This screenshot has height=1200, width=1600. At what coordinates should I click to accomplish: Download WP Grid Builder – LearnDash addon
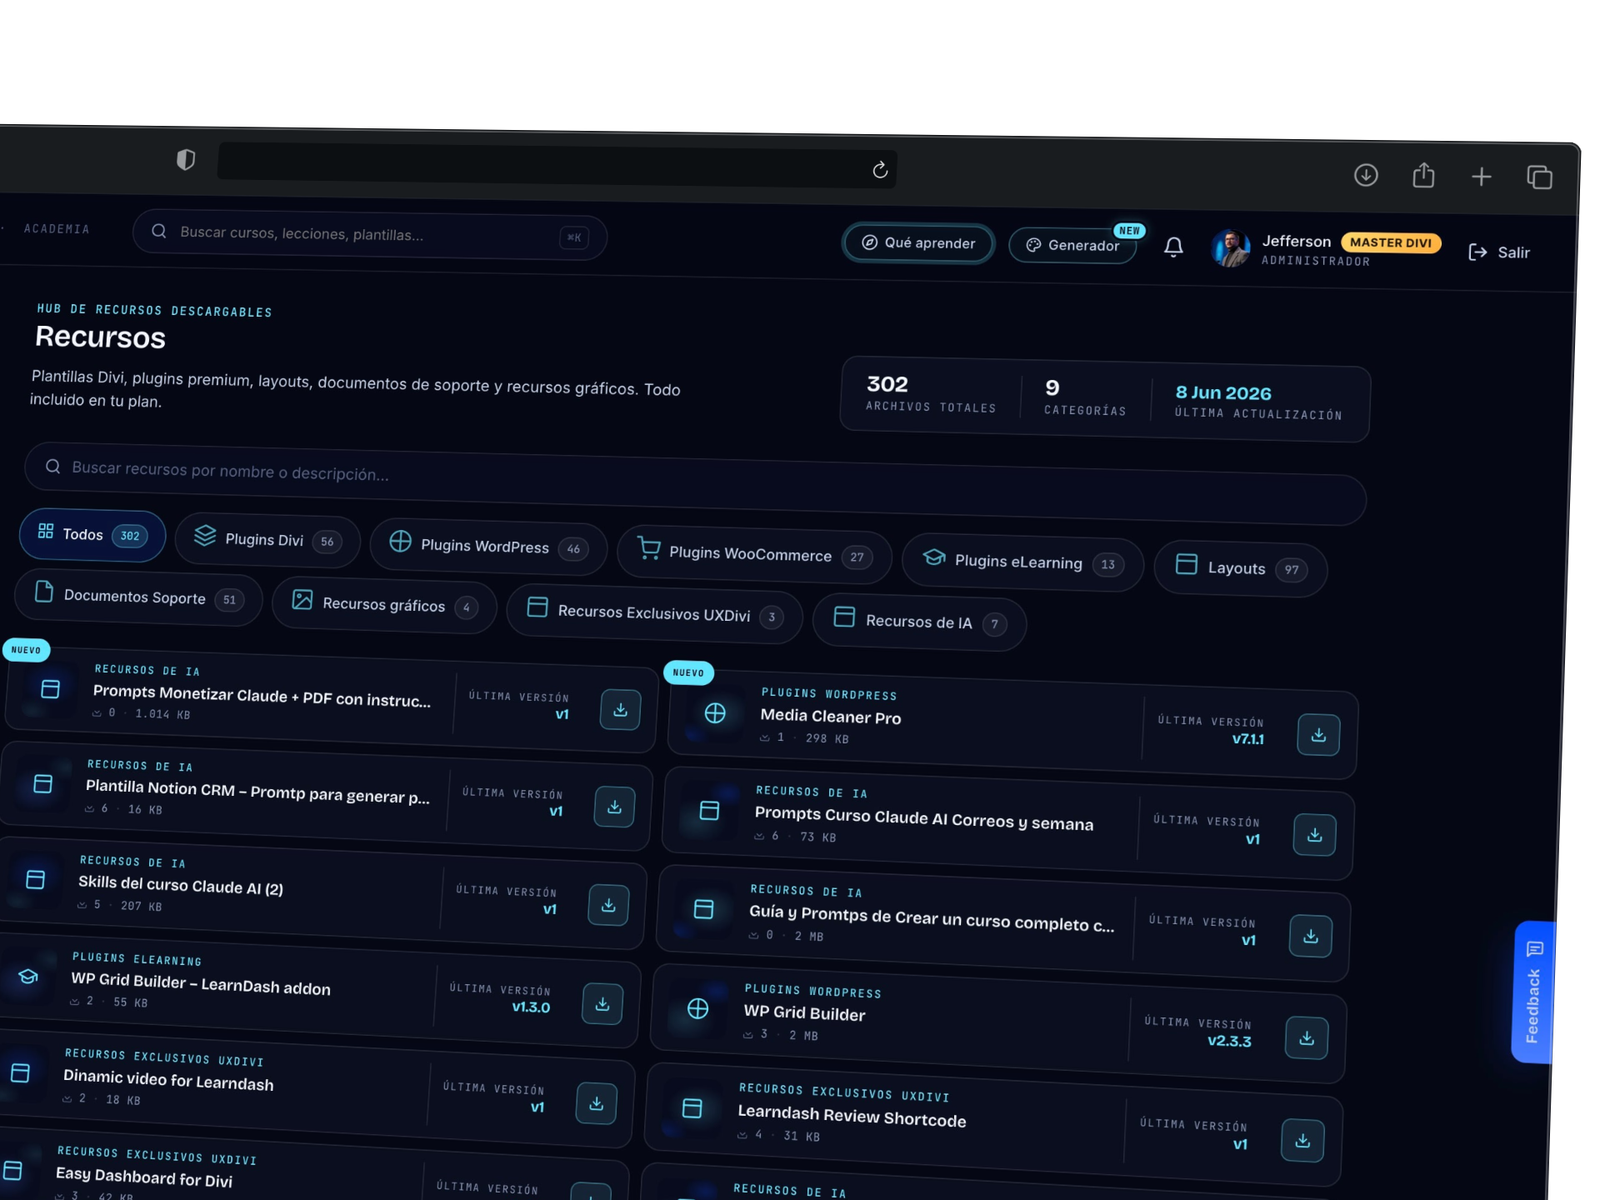[603, 1004]
